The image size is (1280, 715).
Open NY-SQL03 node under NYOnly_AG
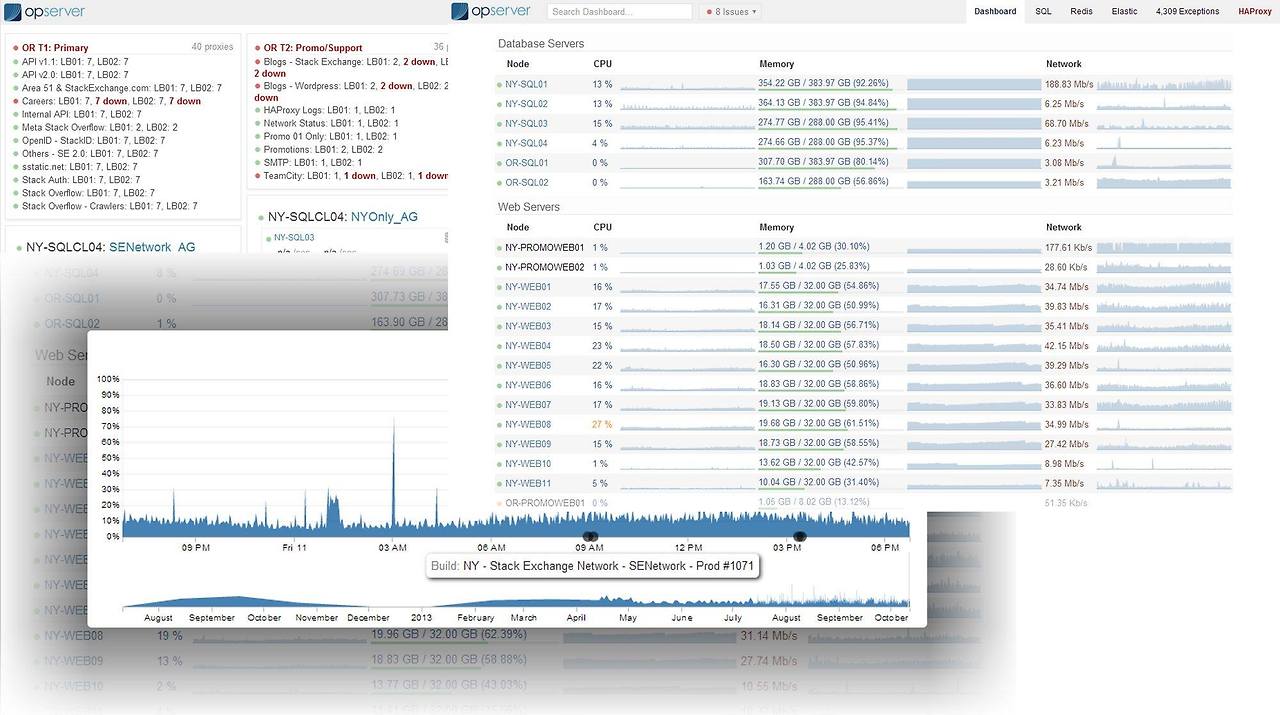coord(294,238)
